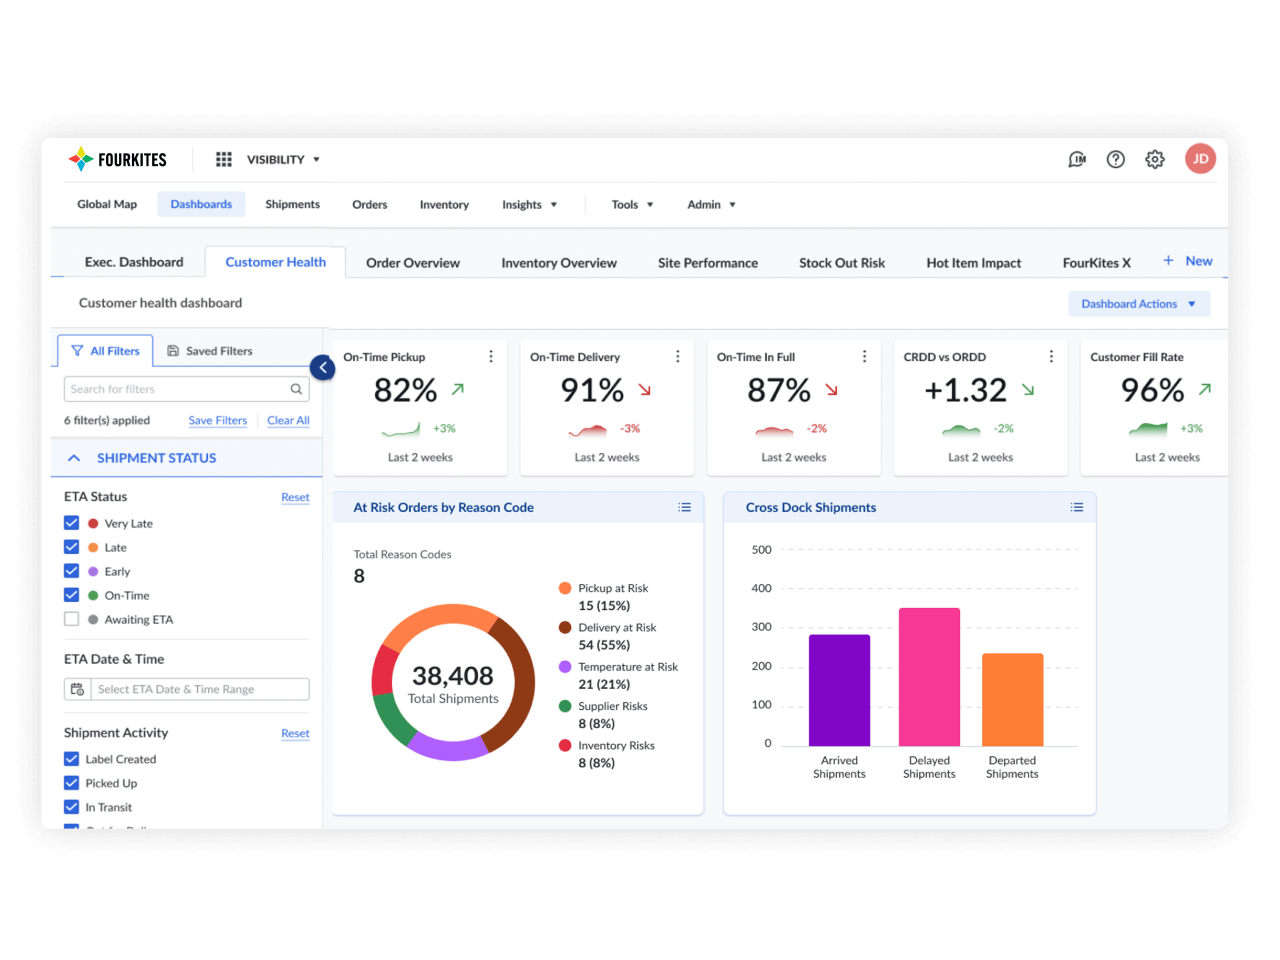
Task: Reset the Shipment Activity filters
Action: tap(295, 733)
